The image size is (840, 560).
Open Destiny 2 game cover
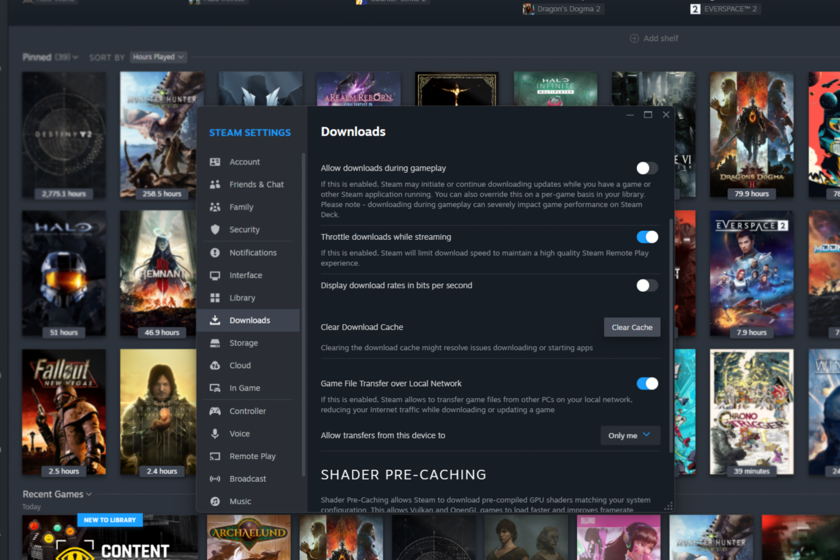64,135
